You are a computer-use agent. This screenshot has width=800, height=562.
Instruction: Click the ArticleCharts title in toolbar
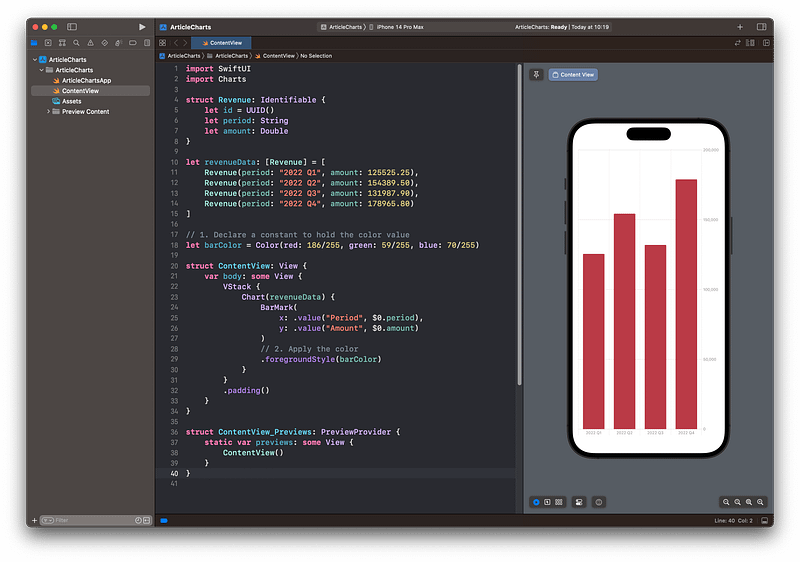[190, 27]
